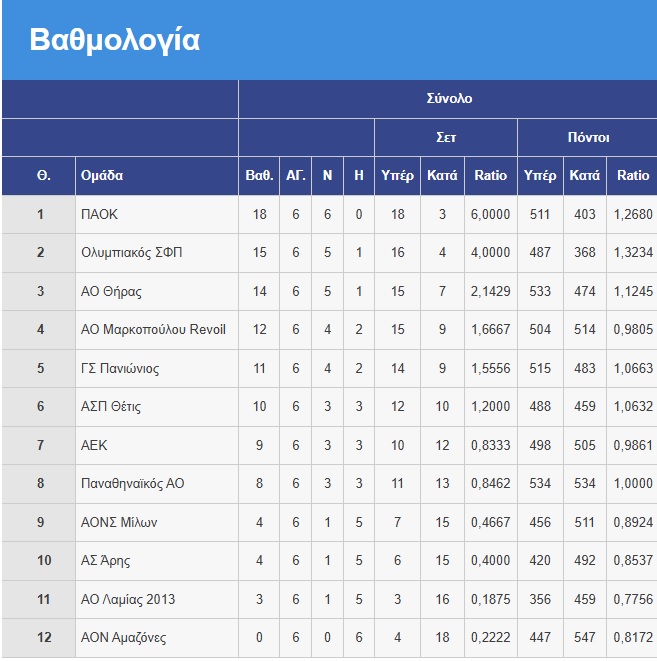Click the Βαθμολογία page title
Screen dimensions: 657x661
pyautogui.click(x=115, y=40)
